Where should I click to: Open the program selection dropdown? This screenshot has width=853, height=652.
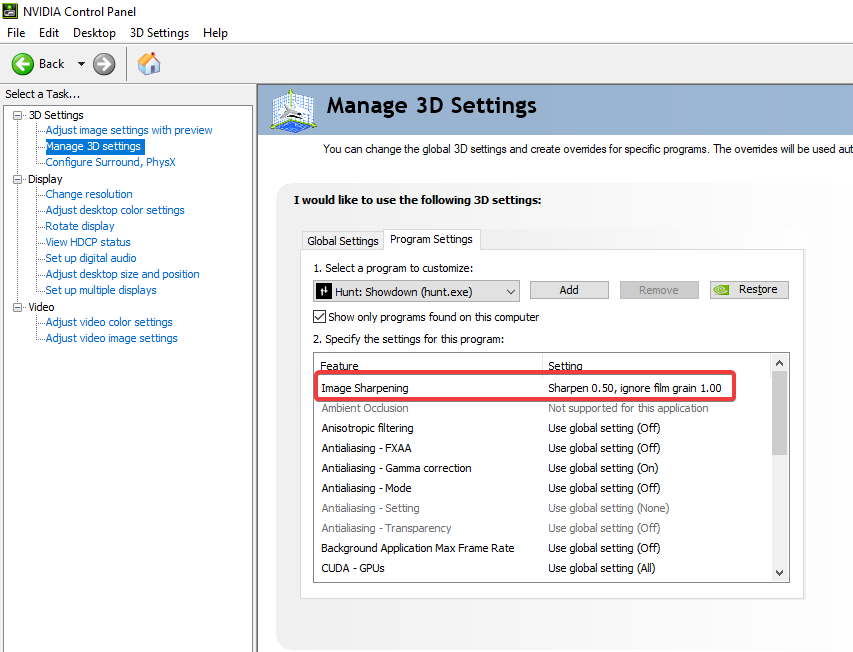[511, 290]
